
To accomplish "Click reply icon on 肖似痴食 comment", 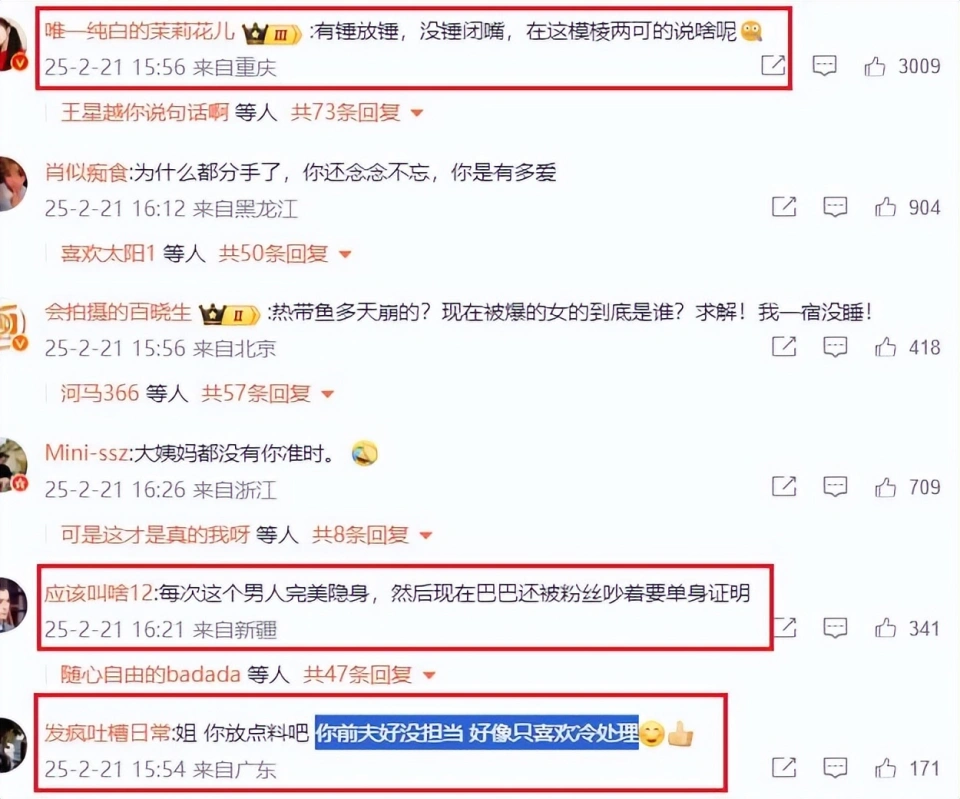I will click(835, 207).
